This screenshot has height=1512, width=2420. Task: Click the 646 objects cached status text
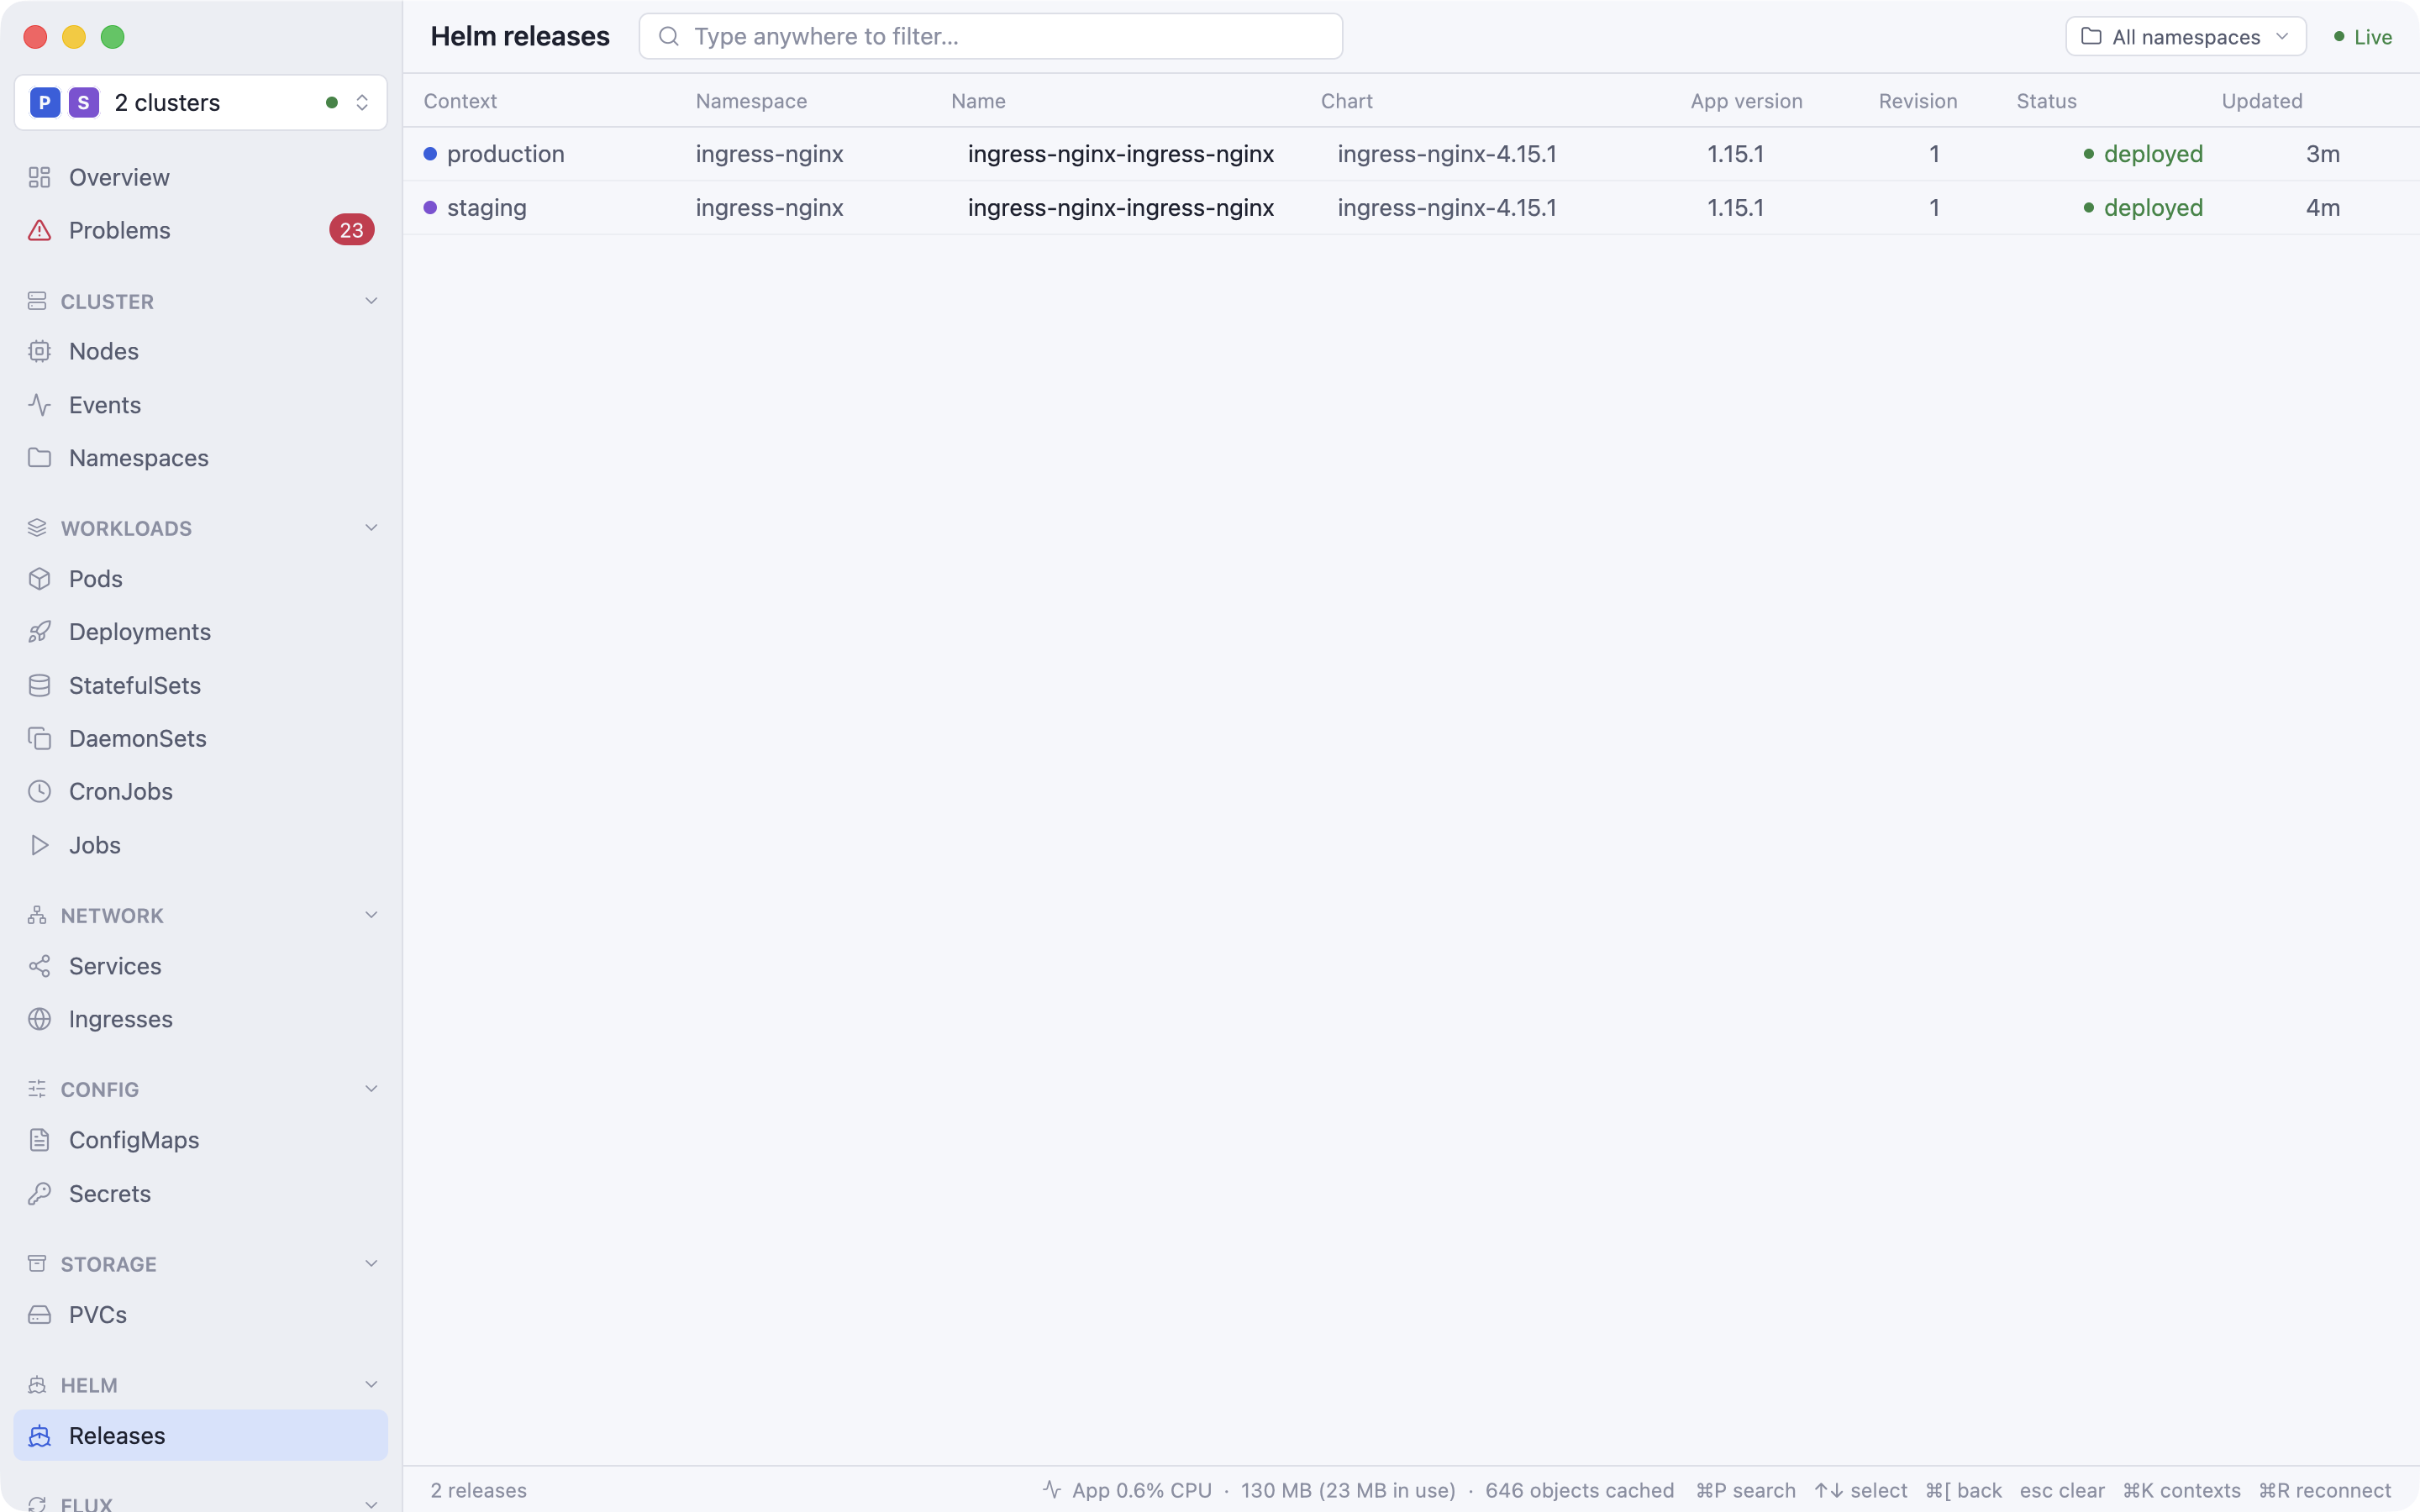1579,1490
